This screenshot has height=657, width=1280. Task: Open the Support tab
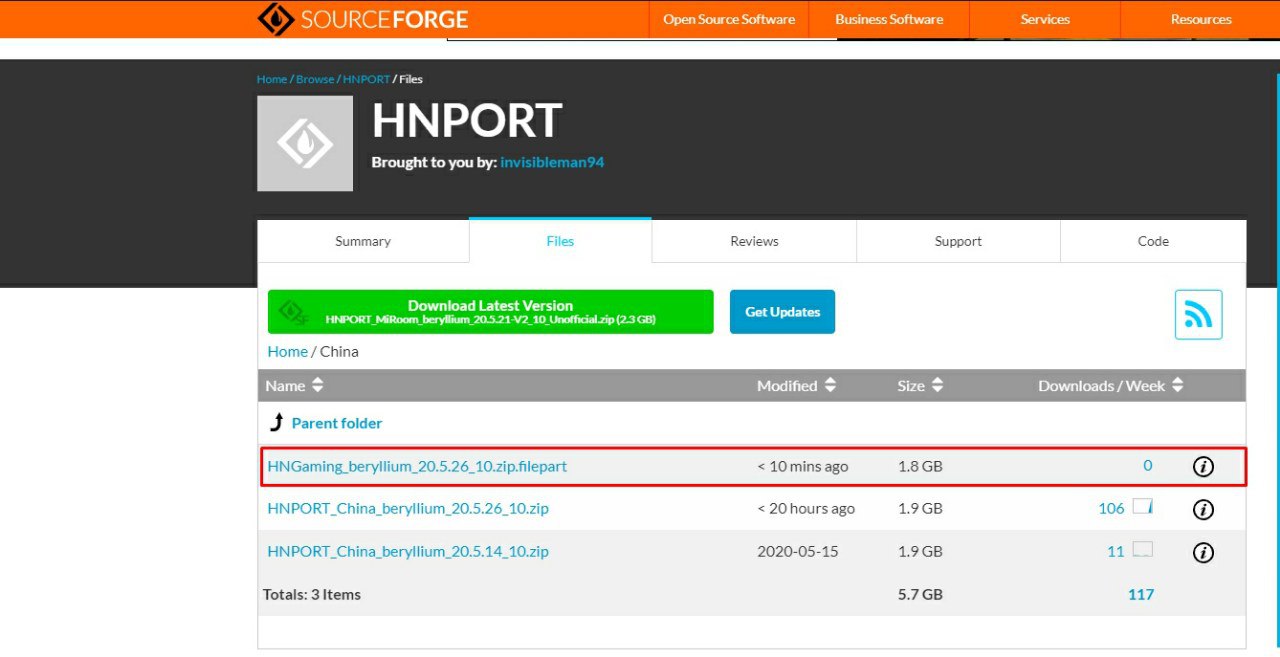click(x=958, y=241)
